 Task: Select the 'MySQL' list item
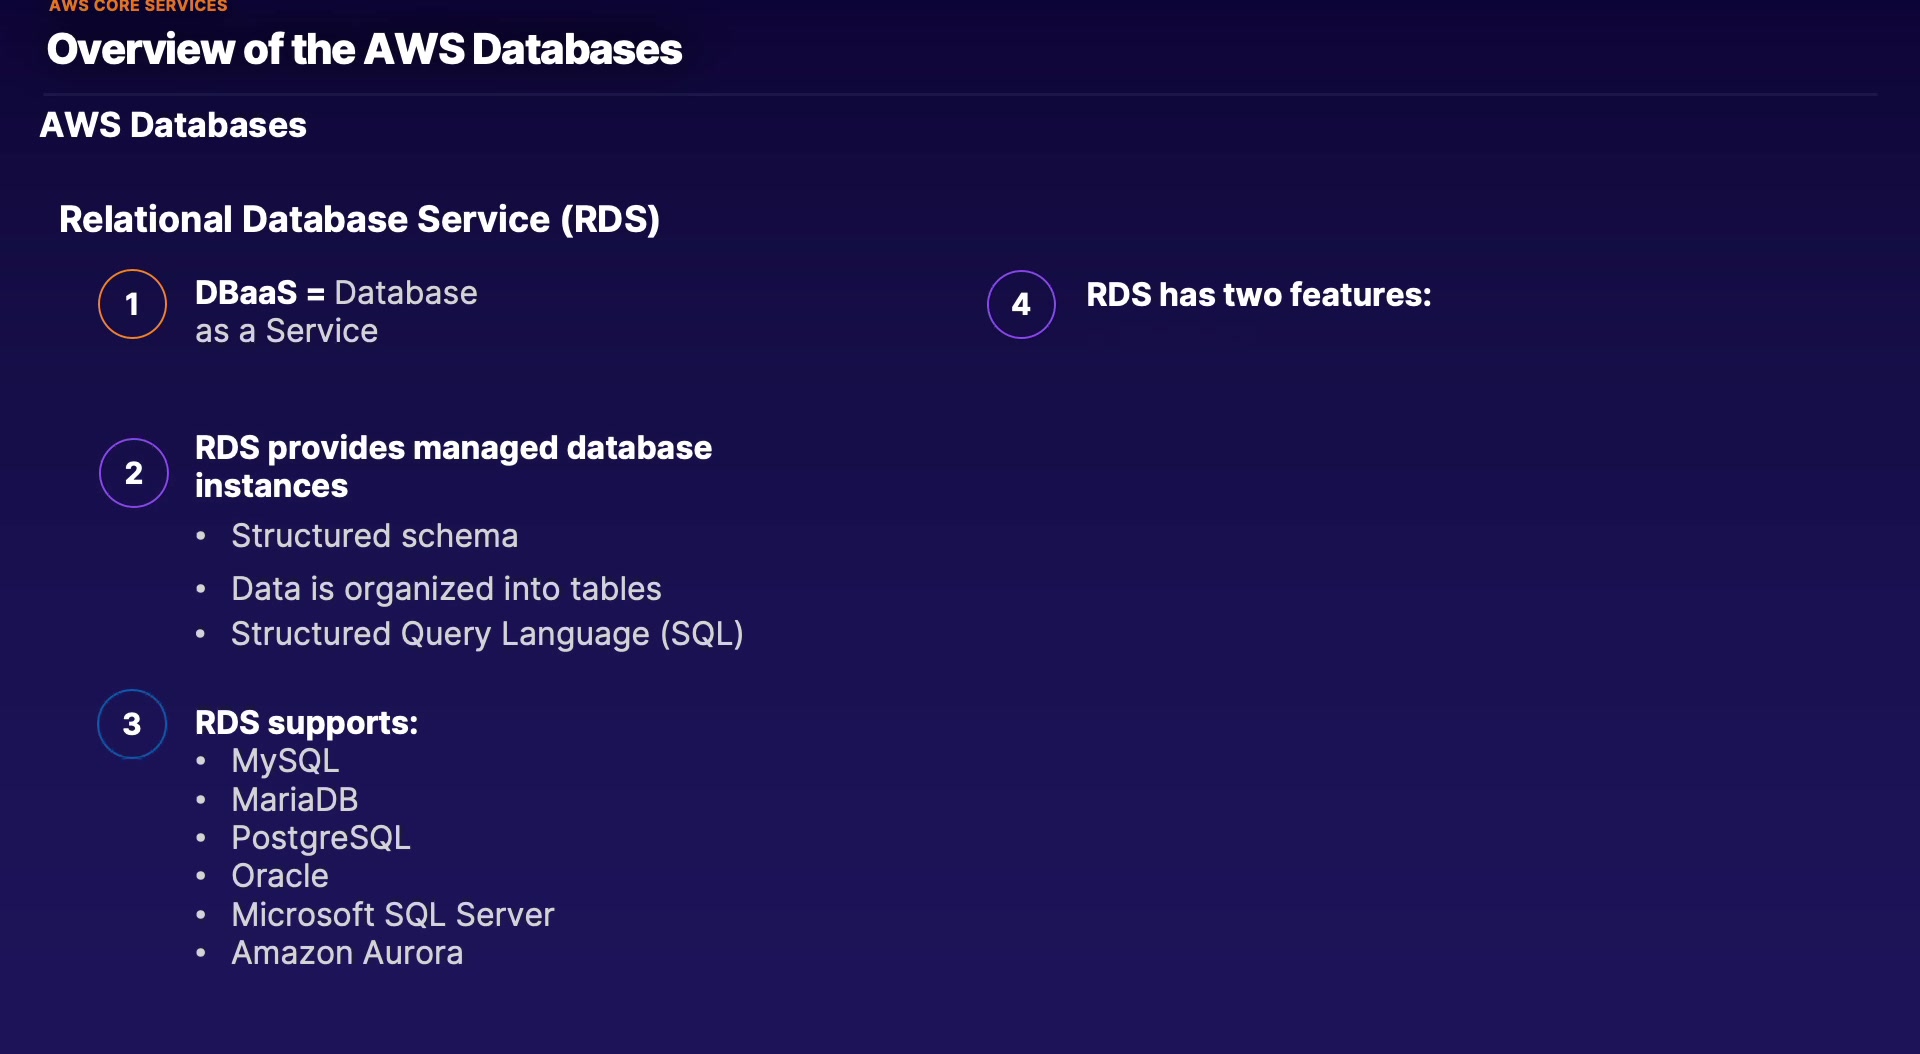(x=285, y=761)
